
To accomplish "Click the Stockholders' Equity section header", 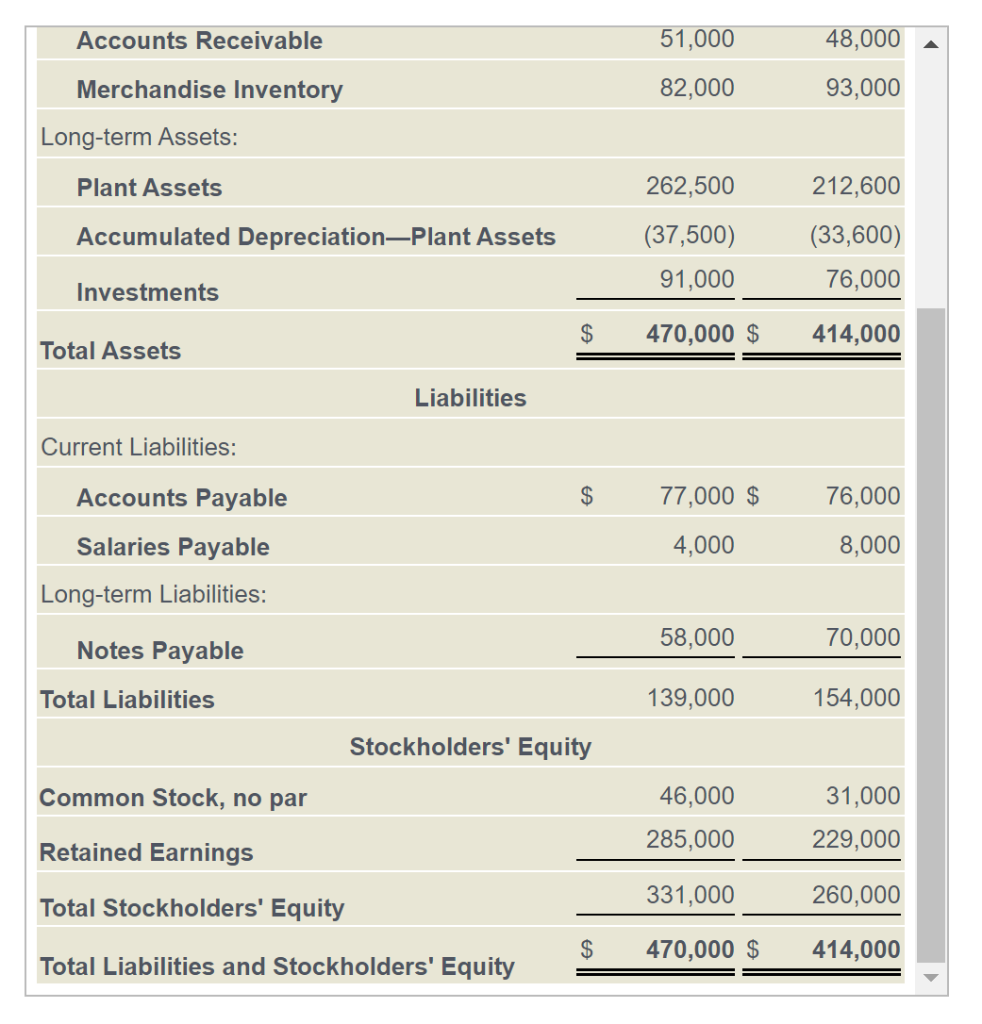I will (x=470, y=745).
